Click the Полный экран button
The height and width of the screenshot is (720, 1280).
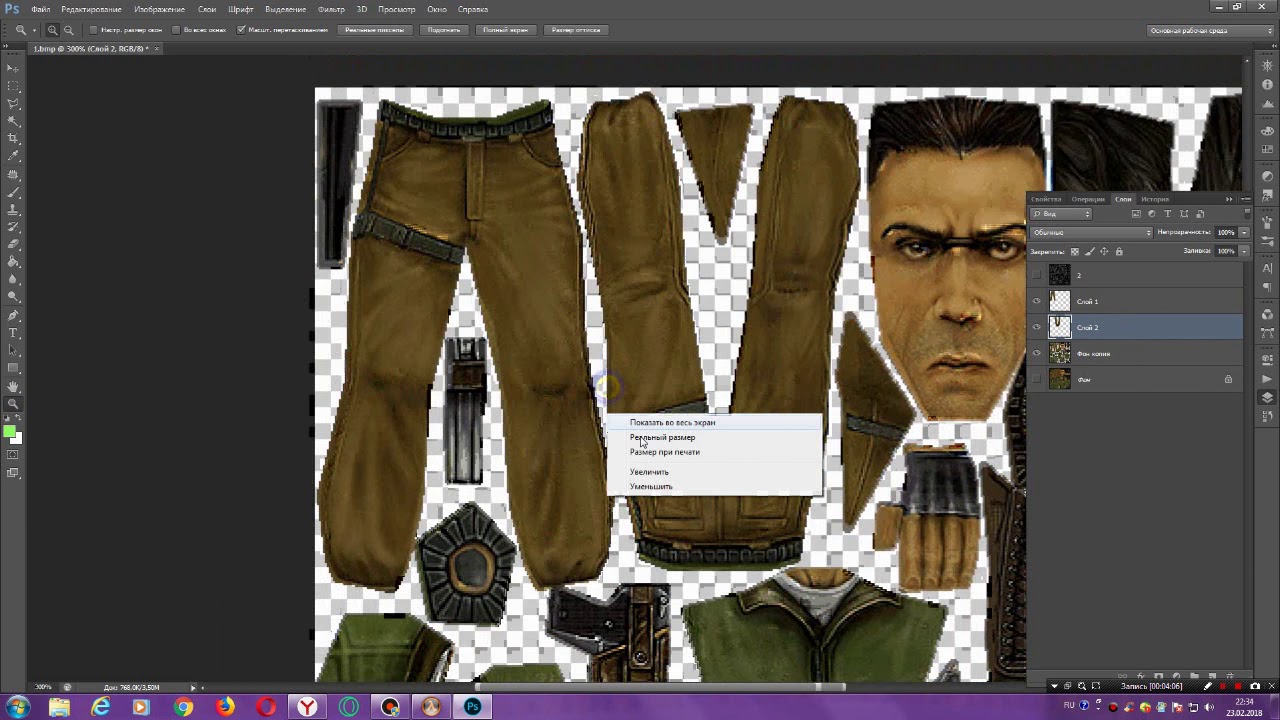tap(505, 30)
